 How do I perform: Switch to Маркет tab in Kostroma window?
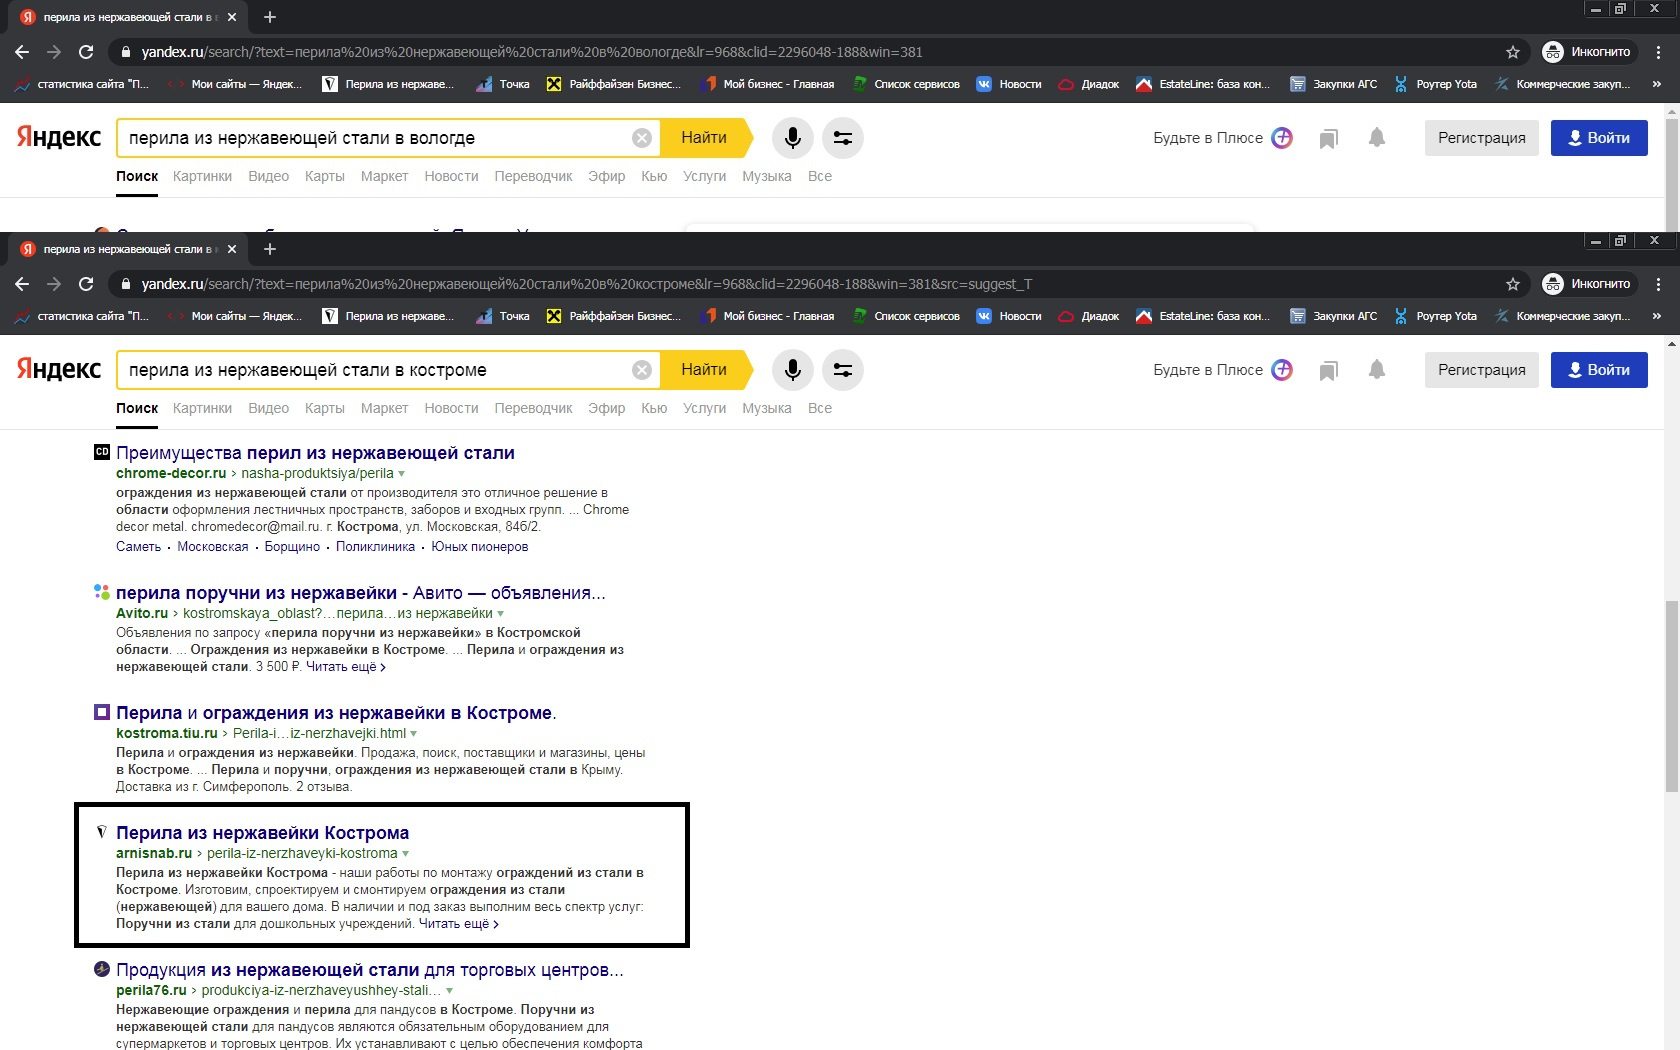pyautogui.click(x=384, y=408)
